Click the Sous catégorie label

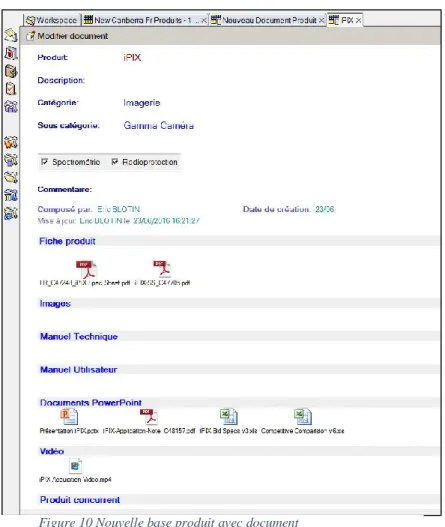tap(68, 125)
